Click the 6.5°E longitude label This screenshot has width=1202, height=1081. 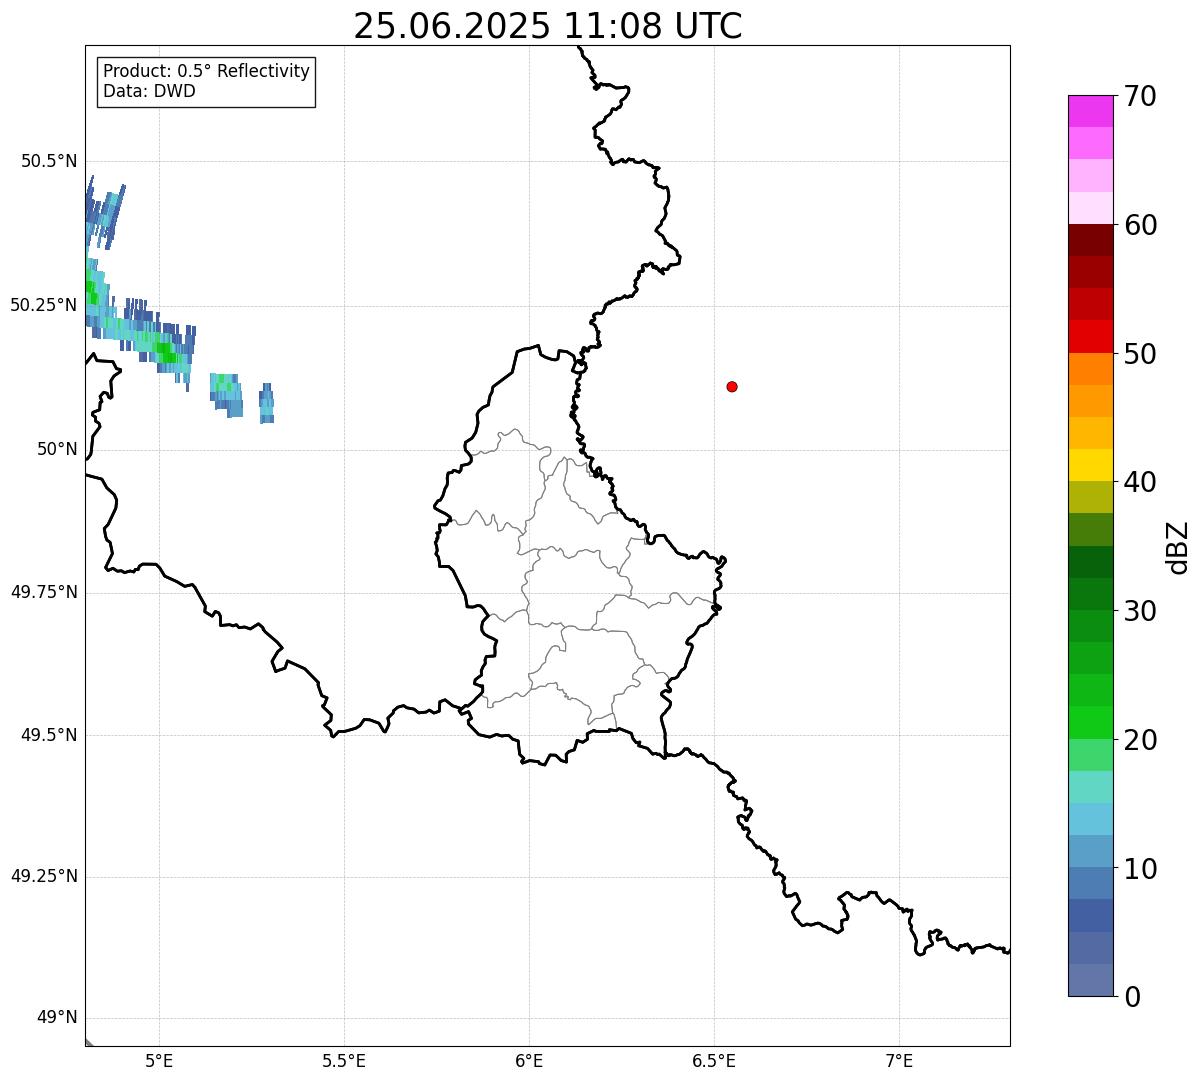[x=714, y=1060]
